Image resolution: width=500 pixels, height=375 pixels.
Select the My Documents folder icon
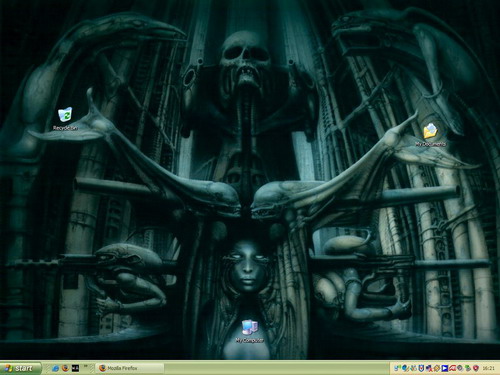[x=430, y=131]
